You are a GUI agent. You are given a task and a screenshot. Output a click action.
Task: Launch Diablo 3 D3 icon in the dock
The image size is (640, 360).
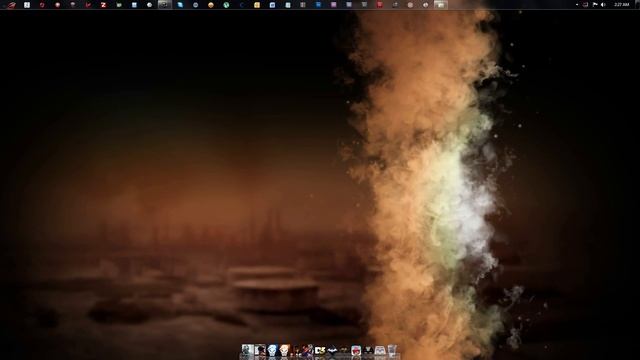pyautogui.click(x=320, y=350)
